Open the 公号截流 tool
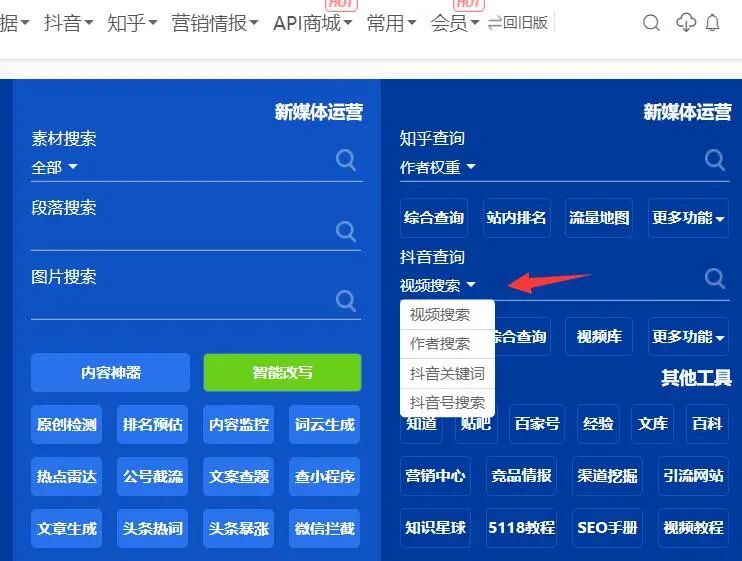 [x=152, y=476]
